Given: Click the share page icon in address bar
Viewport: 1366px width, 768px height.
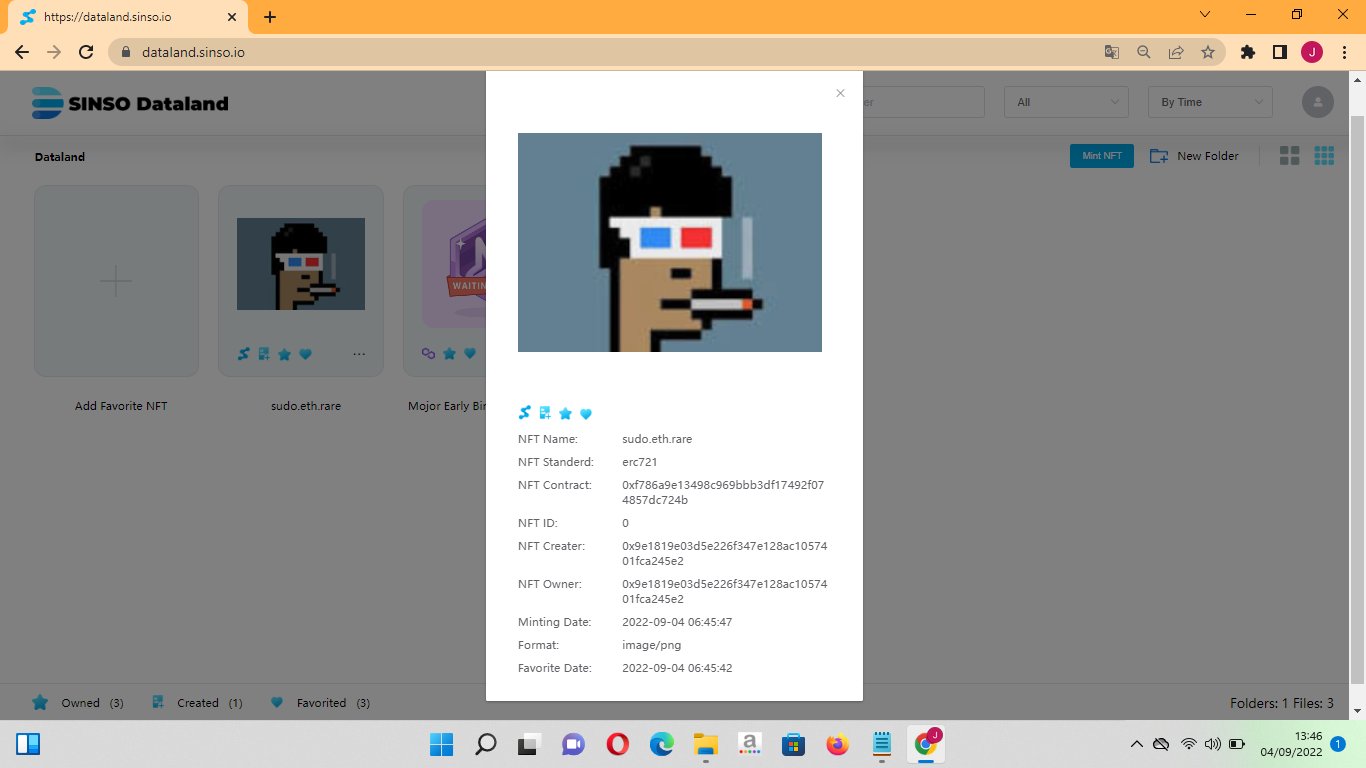Looking at the screenshot, I should click(x=1176, y=52).
